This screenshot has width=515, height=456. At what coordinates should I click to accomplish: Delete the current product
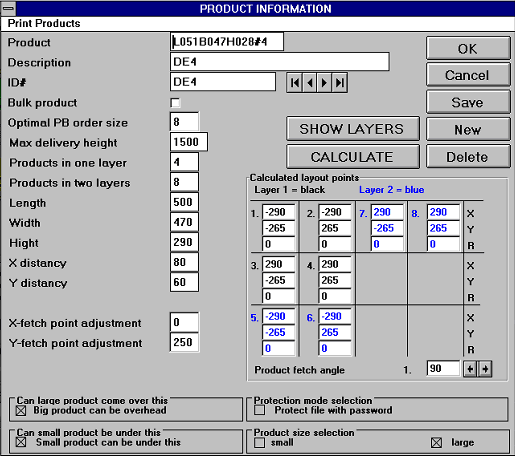tap(468, 157)
